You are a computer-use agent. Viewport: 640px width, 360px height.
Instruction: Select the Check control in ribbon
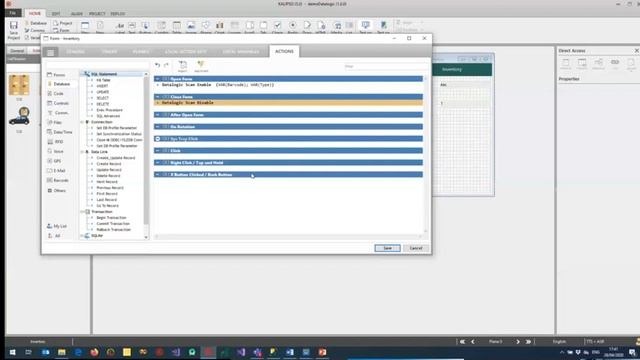click(277, 28)
